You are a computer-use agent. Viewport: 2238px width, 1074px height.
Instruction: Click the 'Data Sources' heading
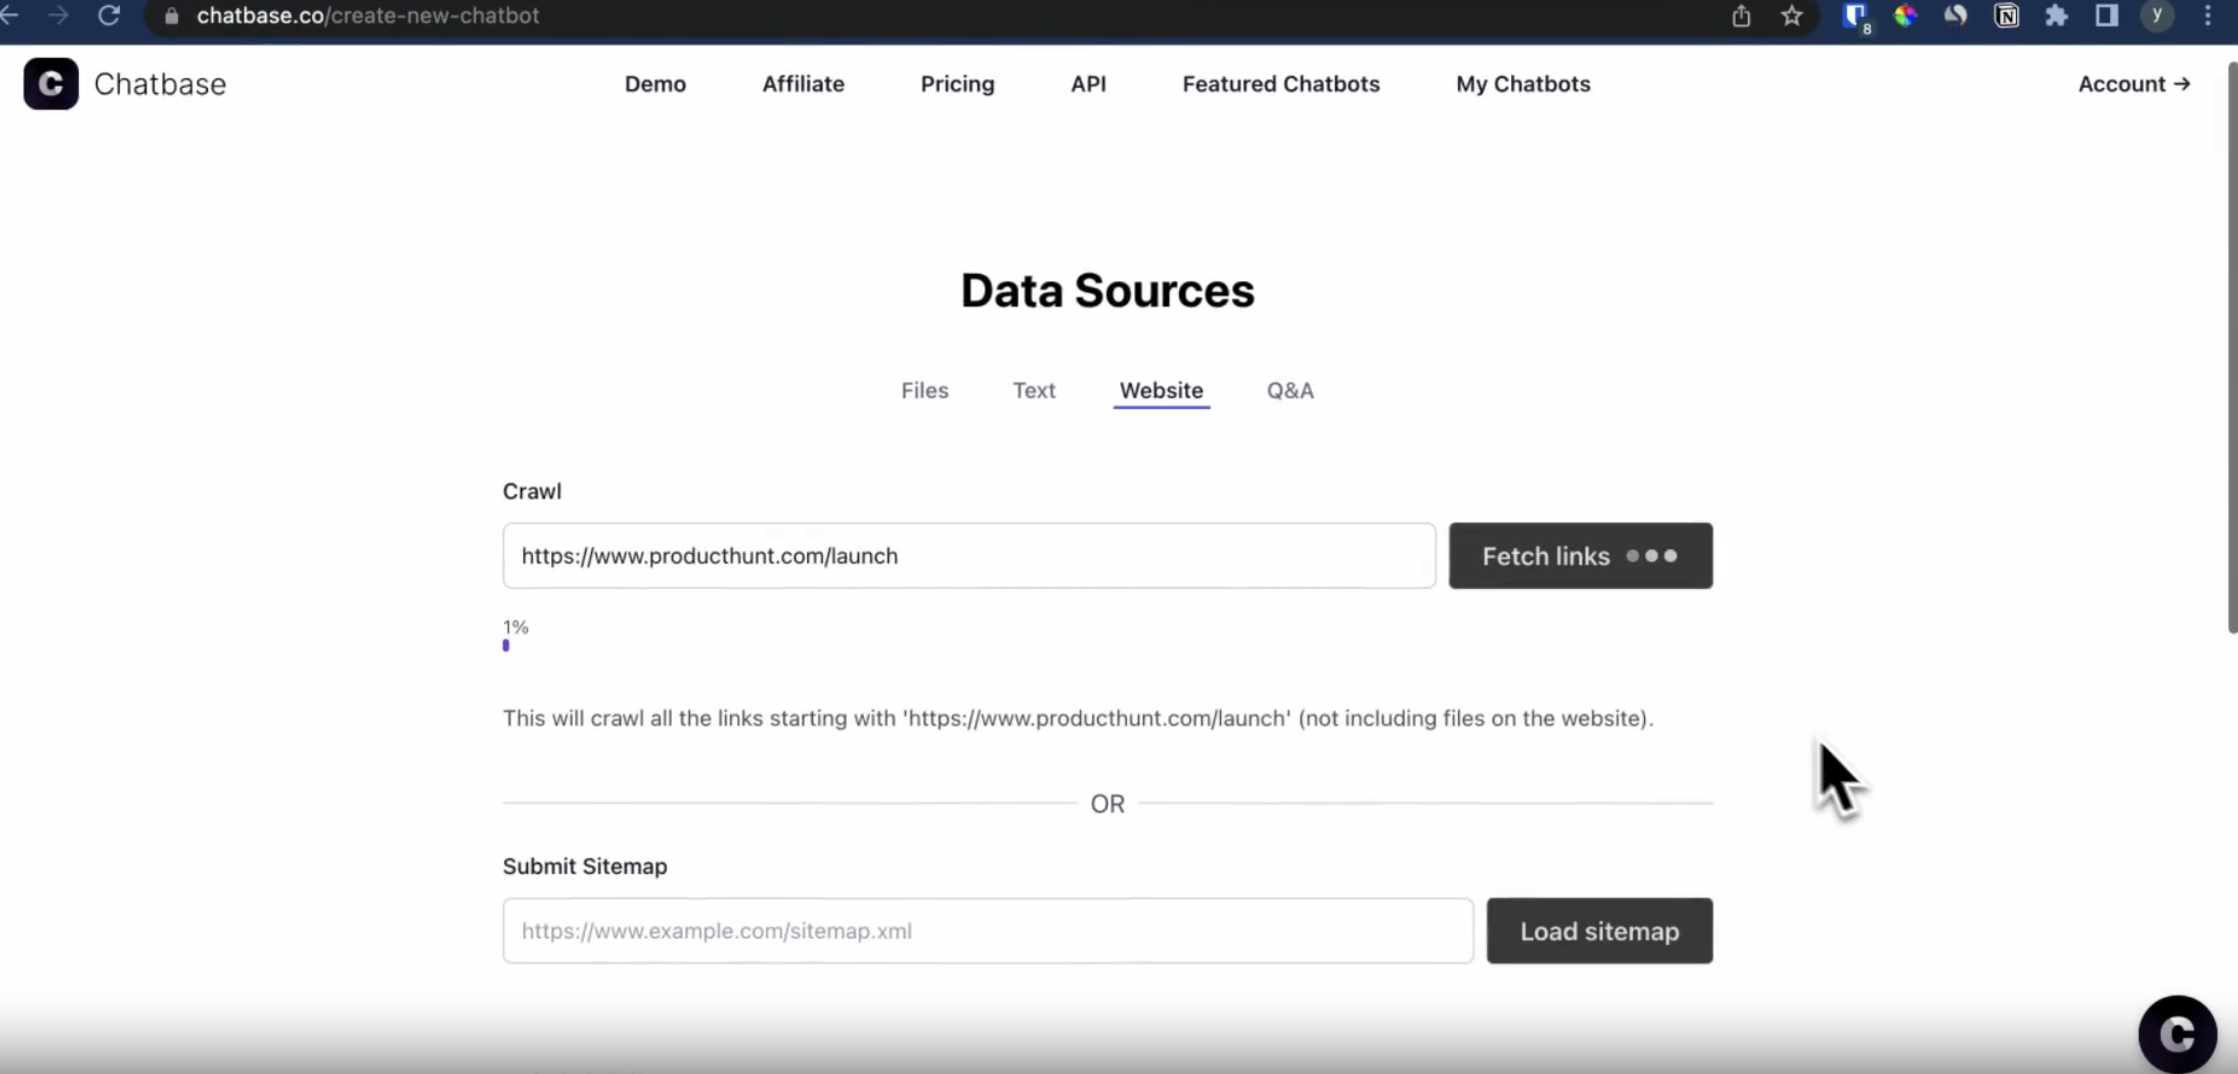point(1107,291)
